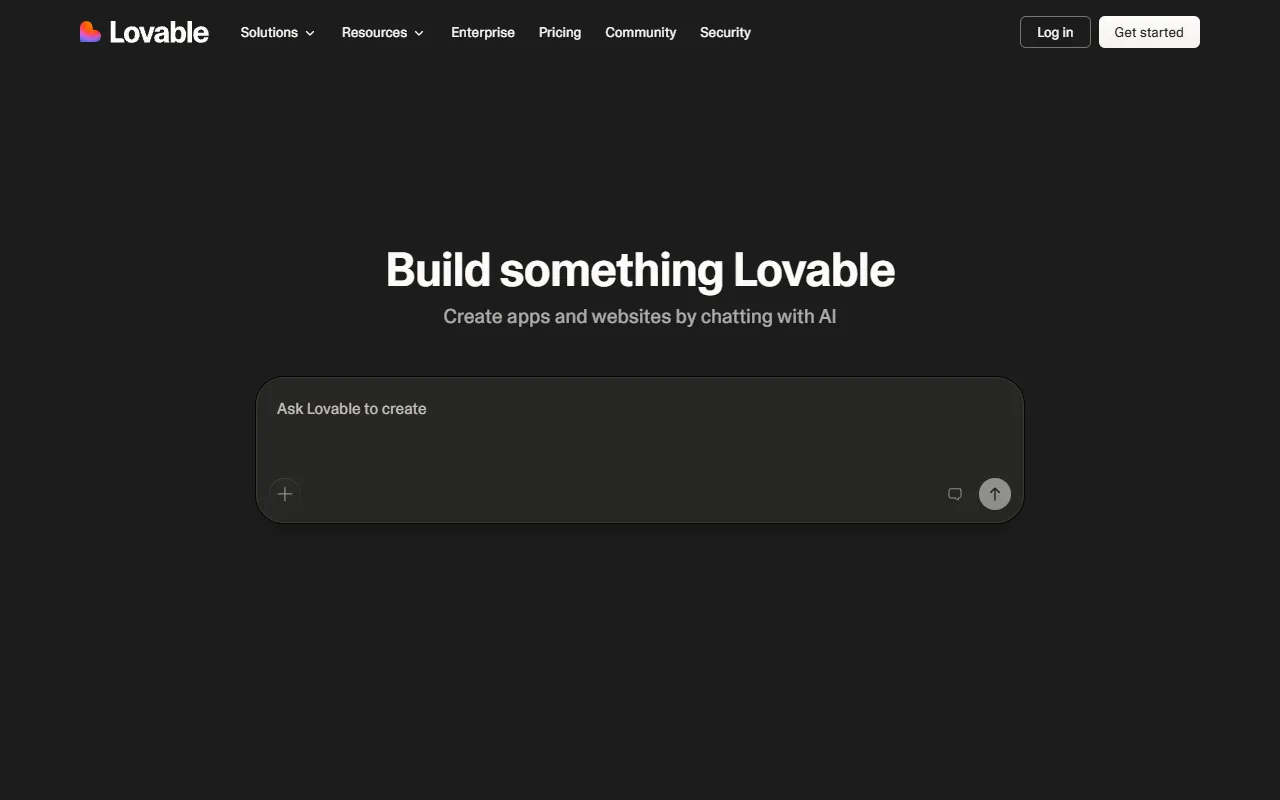Viewport: 1280px width, 800px height.
Task: Click the Log in button
Action: pyautogui.click(x=1055, y=32)
